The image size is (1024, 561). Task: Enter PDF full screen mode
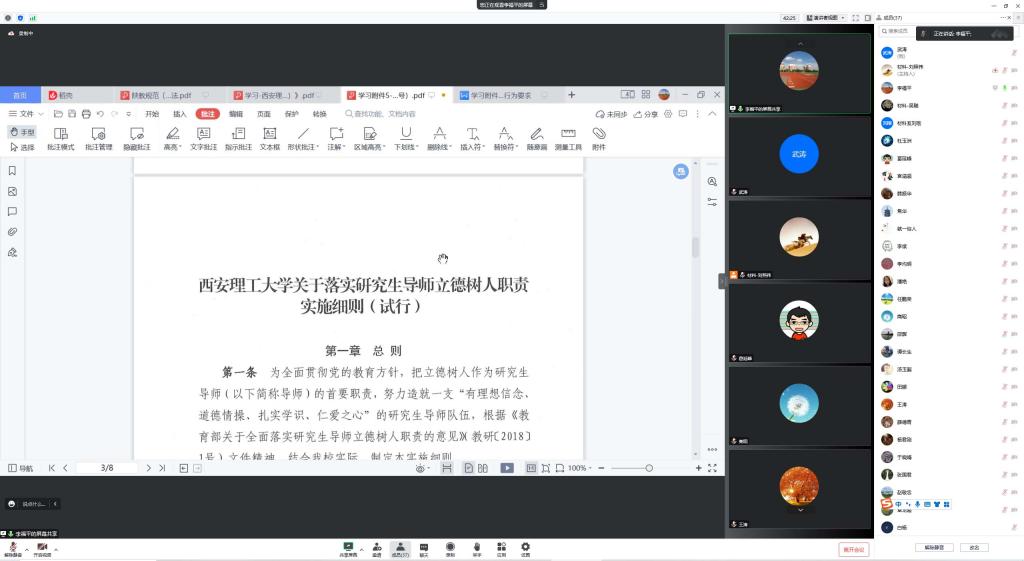click(712, 468)
